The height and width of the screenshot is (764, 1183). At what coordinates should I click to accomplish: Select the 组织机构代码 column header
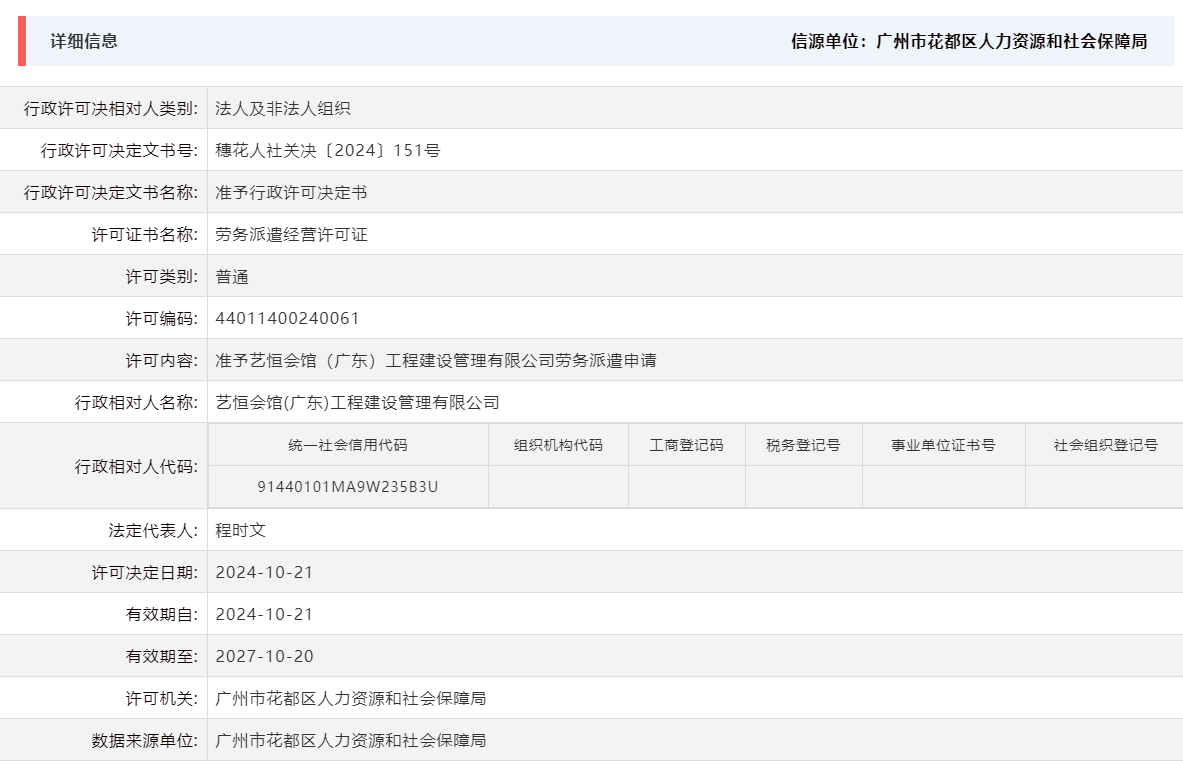tap(557, 444)
